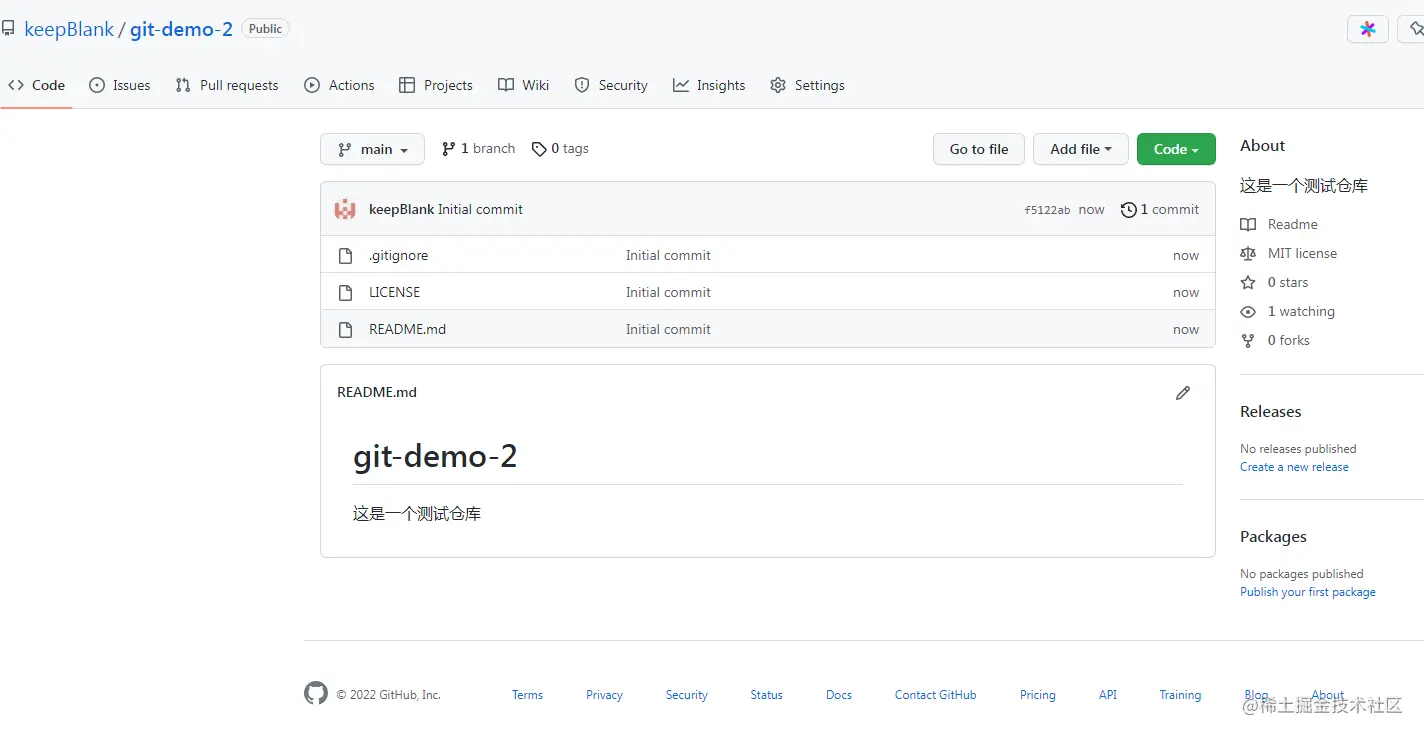The height and width of the screenshot is (737, 1424).
Task: View the 0 tags link
Action: click(x=560, y=149)
